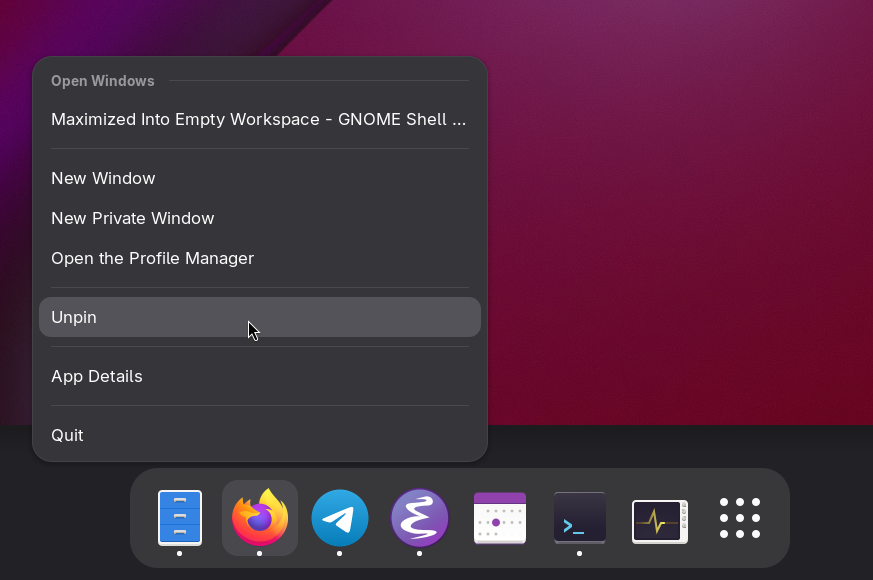
Task: Select the Maximized Into Empty Workspace window
Action: point(259,119)
